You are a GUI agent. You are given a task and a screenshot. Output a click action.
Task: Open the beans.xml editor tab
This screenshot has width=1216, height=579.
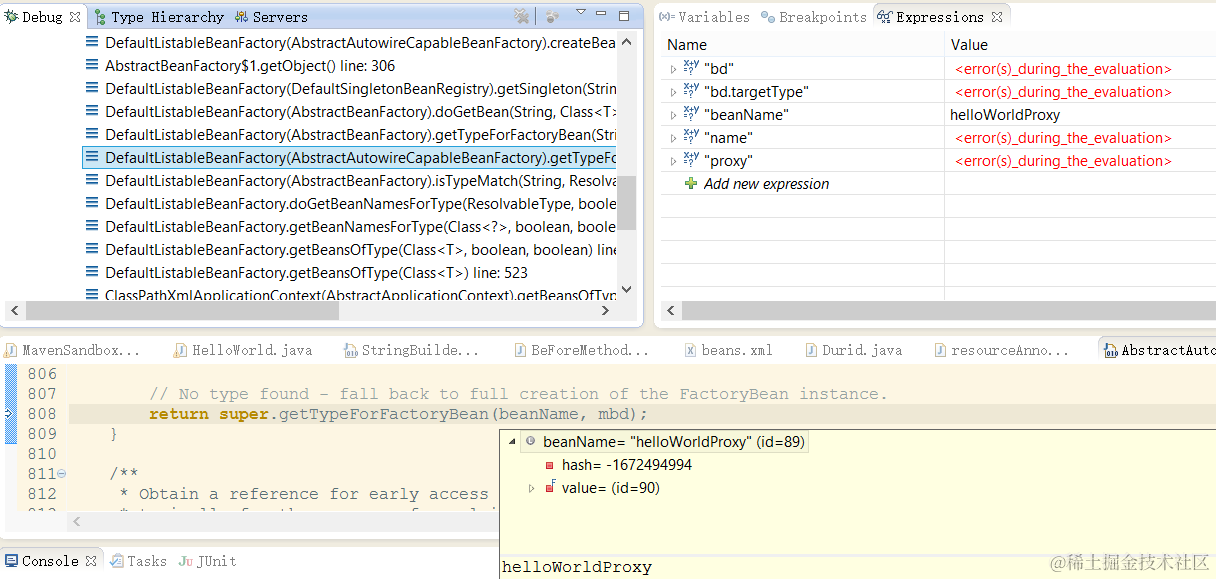729,350
